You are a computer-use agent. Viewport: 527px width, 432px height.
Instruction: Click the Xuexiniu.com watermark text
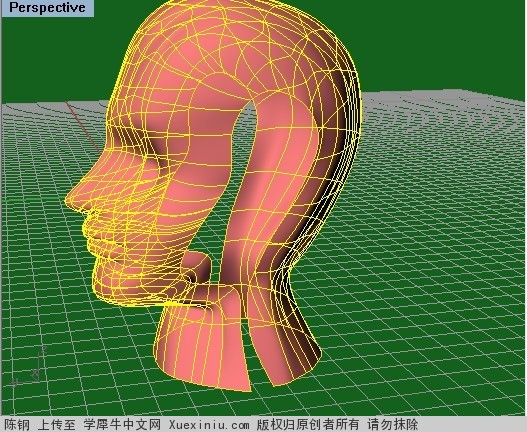point(209,425)
